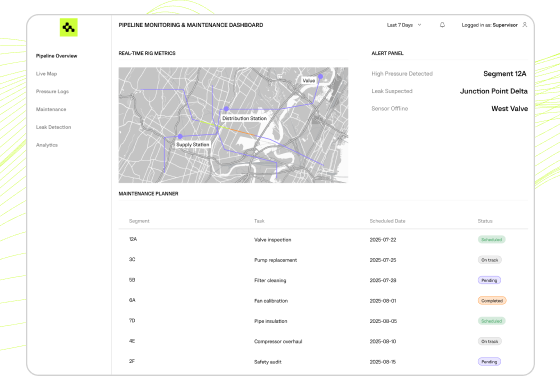This screenshot has width=560, height=390.
Task: Click the Pipe insulation task
Action: (x=271, y=321)
